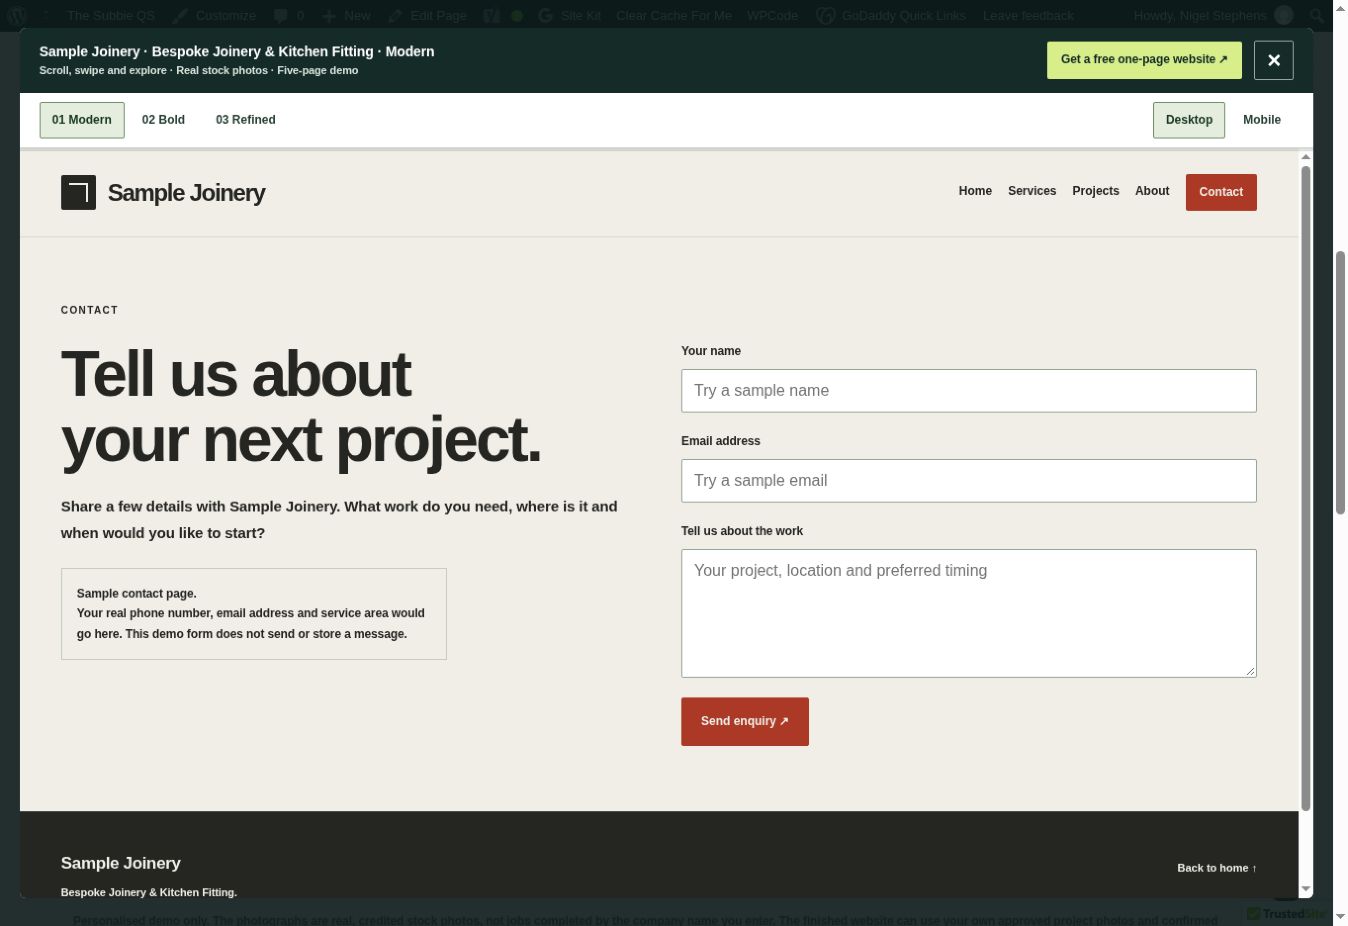Click the red Contact nav button
The width and height of the screenshot is (1348, 926).
pos(1221,192)
